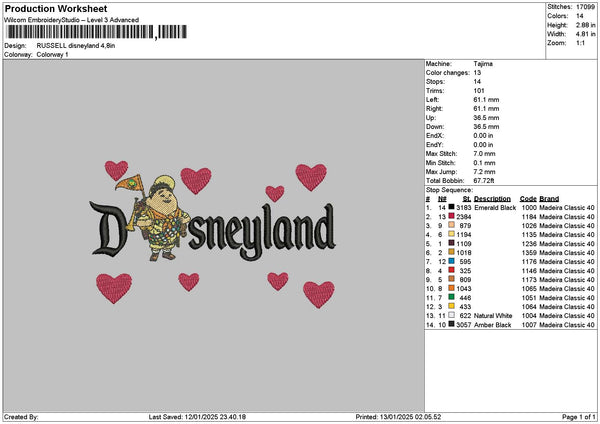Click the Max Jump value '7.2 mm'

(x=484, y=172)
